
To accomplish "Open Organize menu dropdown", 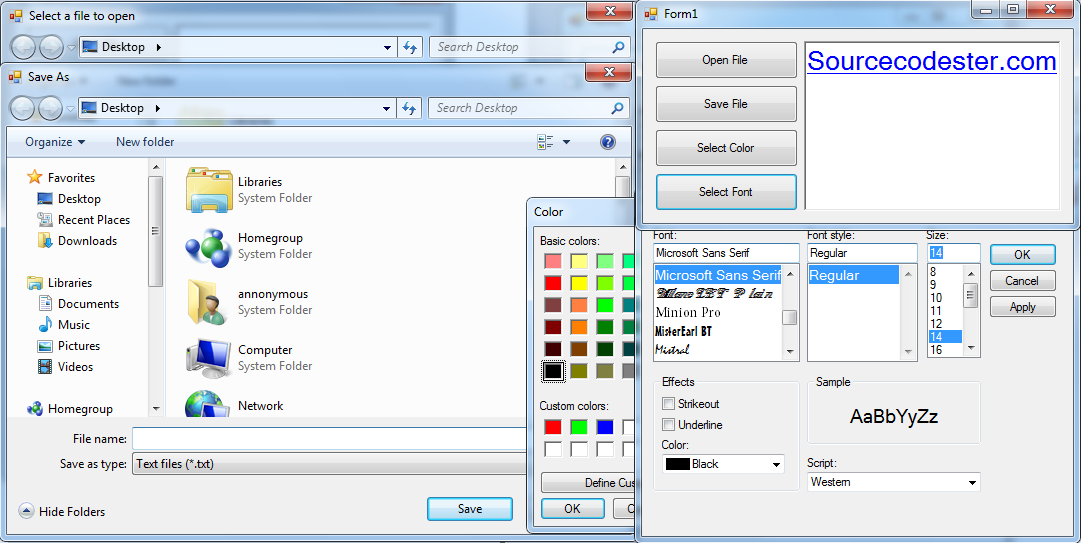I will pyautogui.click(x=55, y=142).
